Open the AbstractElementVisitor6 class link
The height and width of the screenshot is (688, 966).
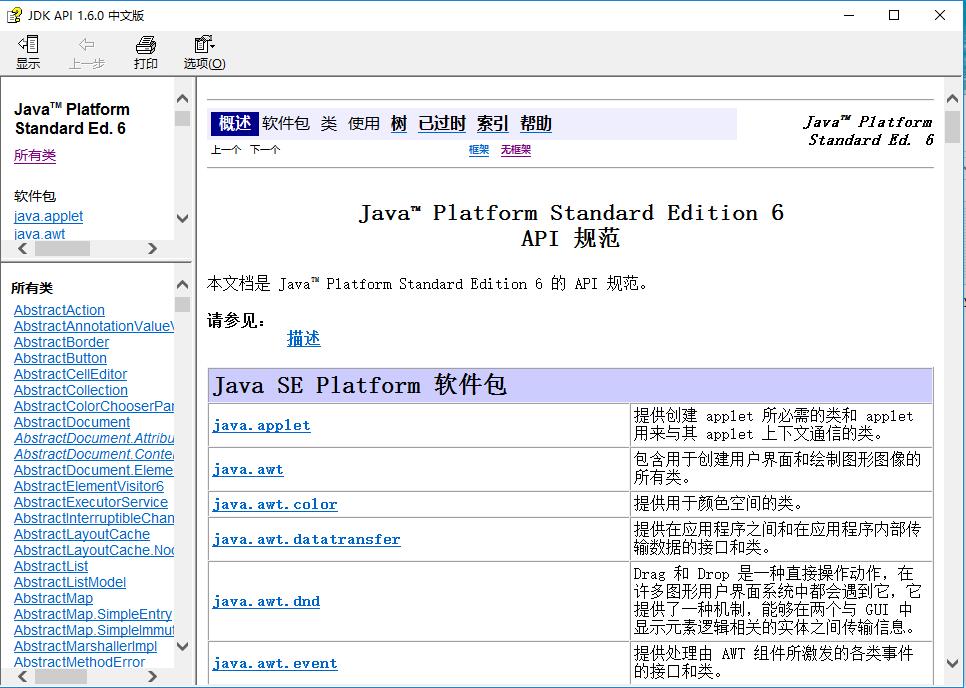pos(89,486)
